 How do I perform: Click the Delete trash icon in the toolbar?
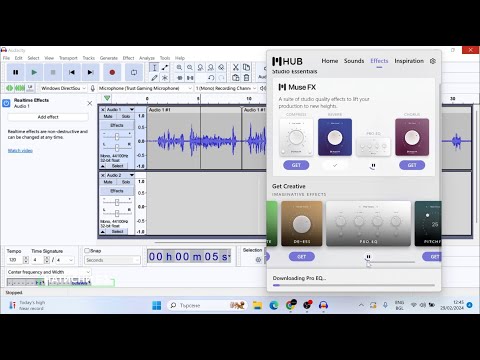tap(246, 78)
